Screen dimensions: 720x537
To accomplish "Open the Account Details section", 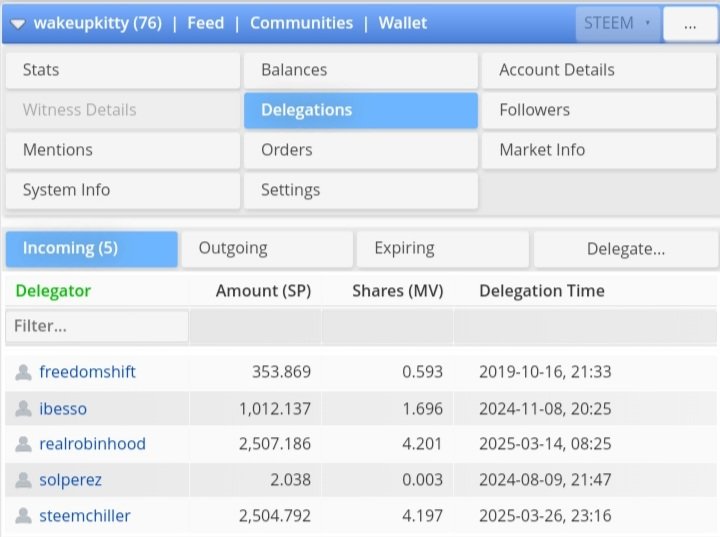I will coord(599,70).
